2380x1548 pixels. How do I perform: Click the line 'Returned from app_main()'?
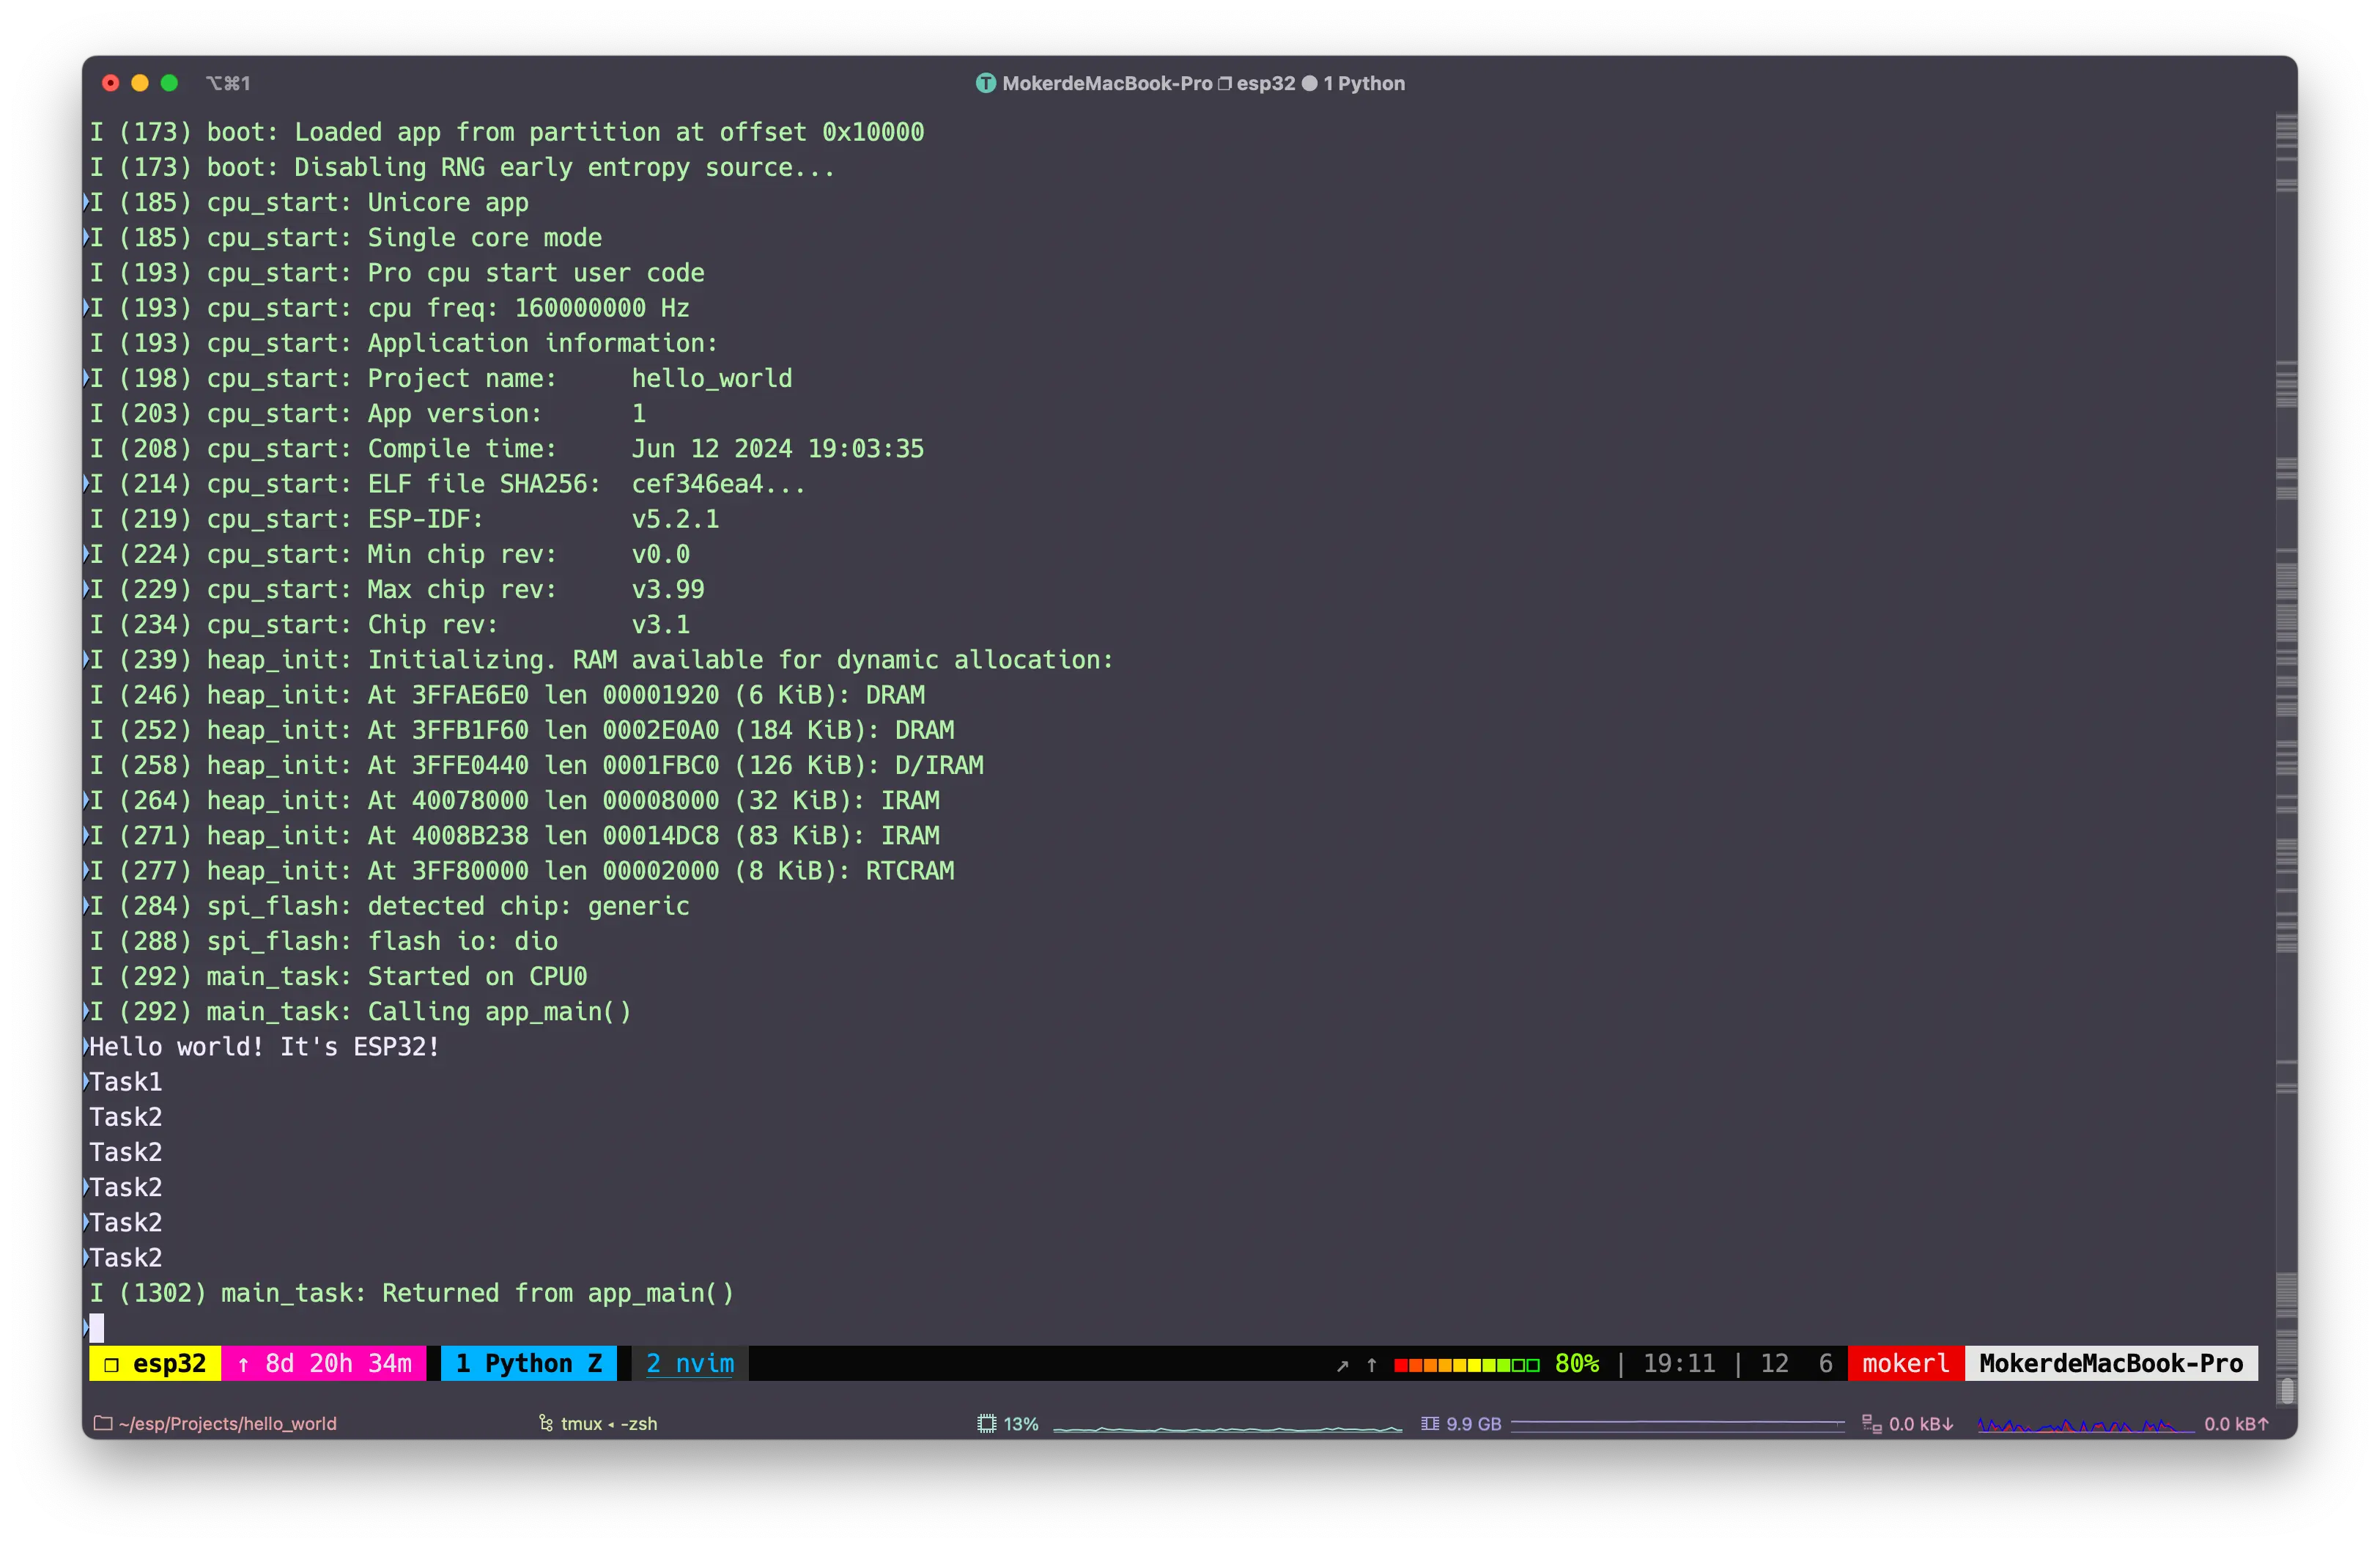click(x=412, y=1293)
